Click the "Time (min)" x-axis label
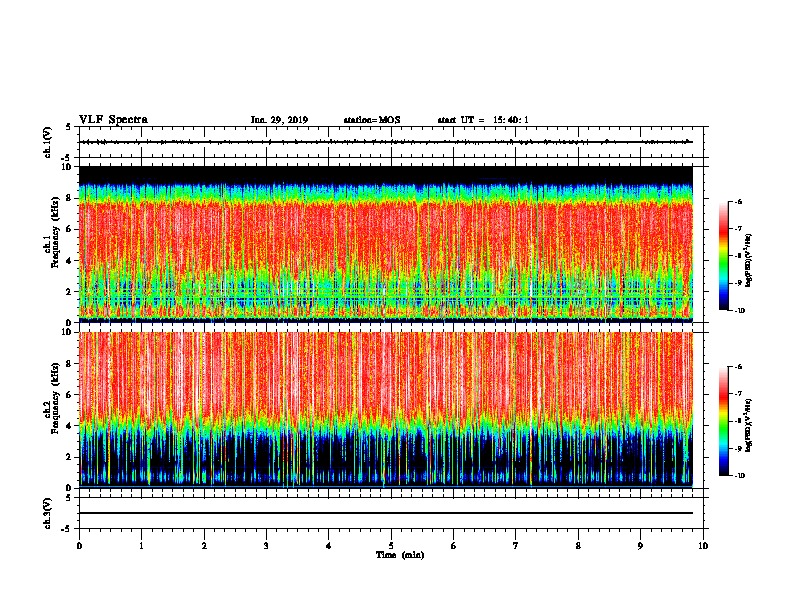 point(400,555)
